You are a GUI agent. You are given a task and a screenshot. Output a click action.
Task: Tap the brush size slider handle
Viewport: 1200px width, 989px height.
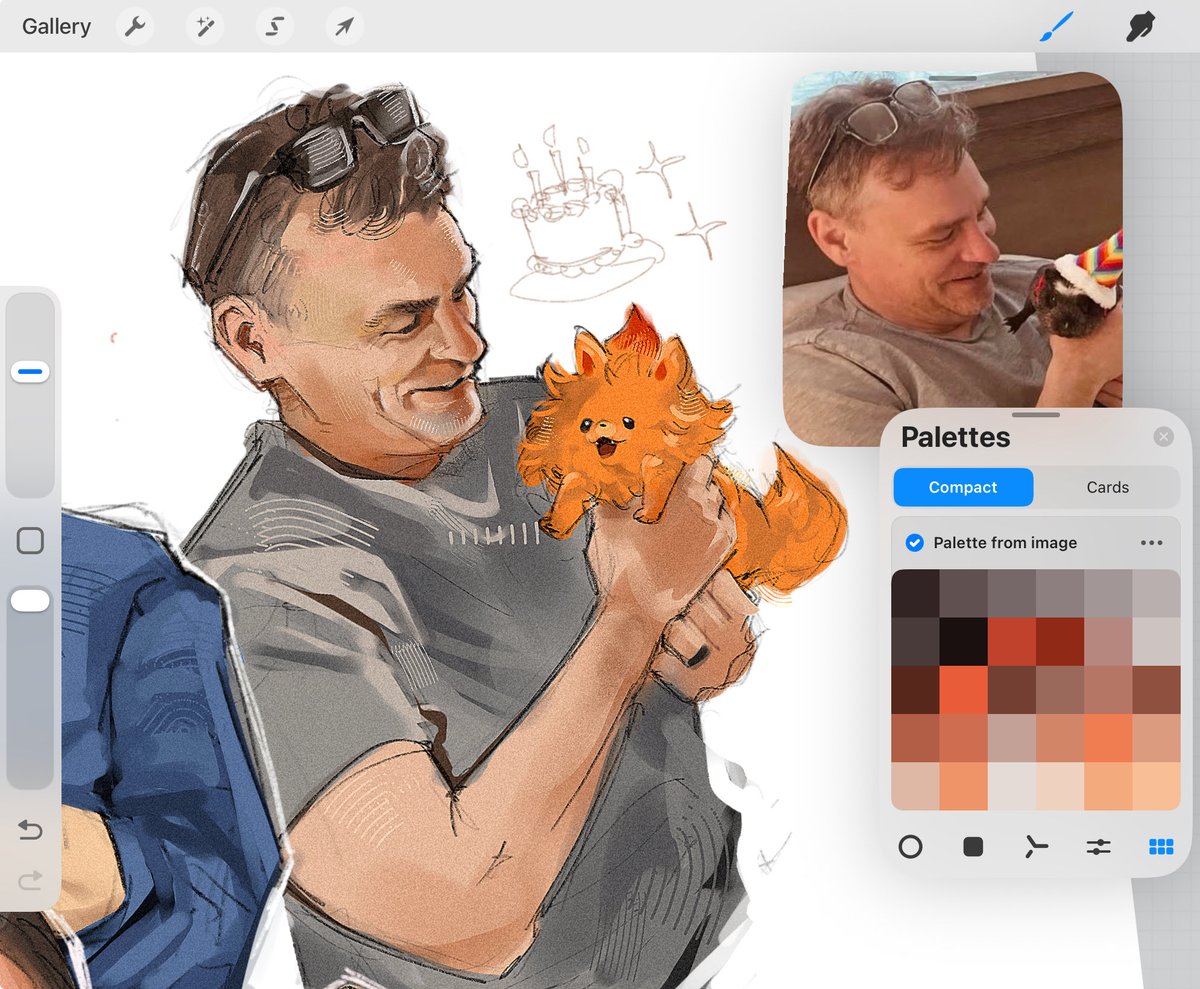tap(30, 372)
